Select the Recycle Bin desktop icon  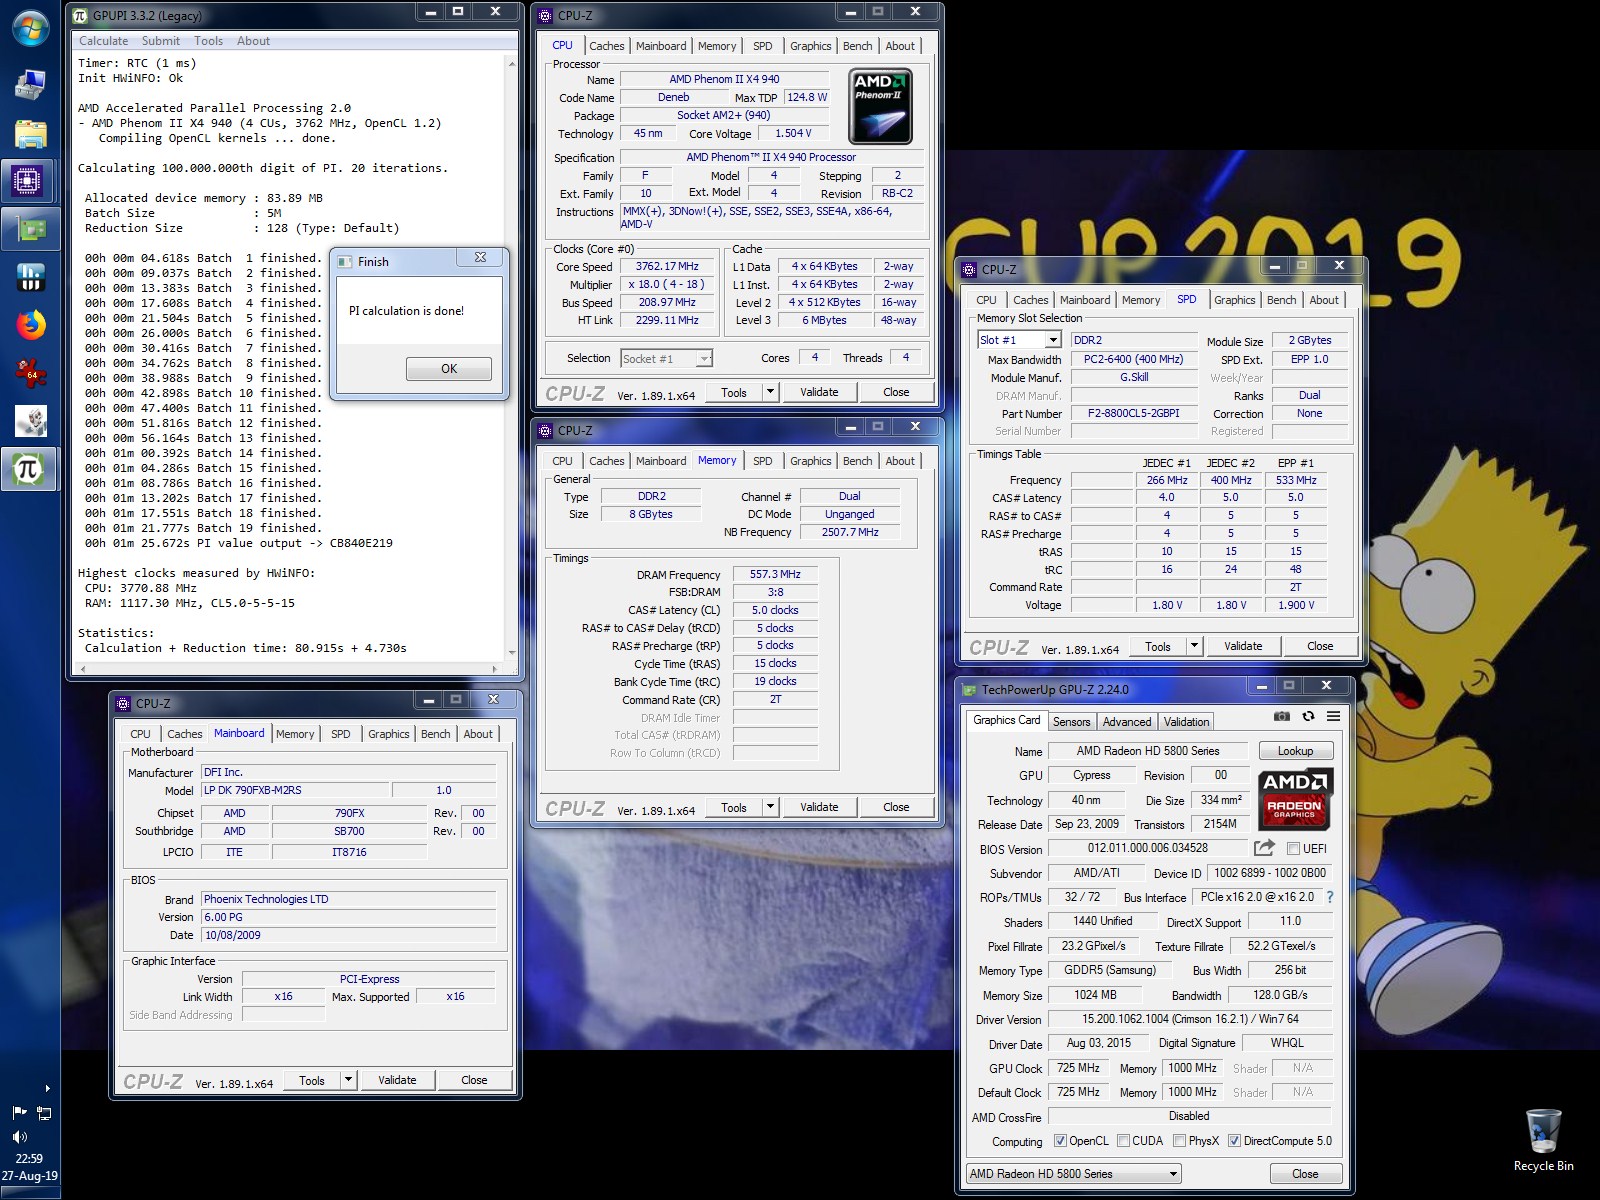(x=1543, y=1140)
